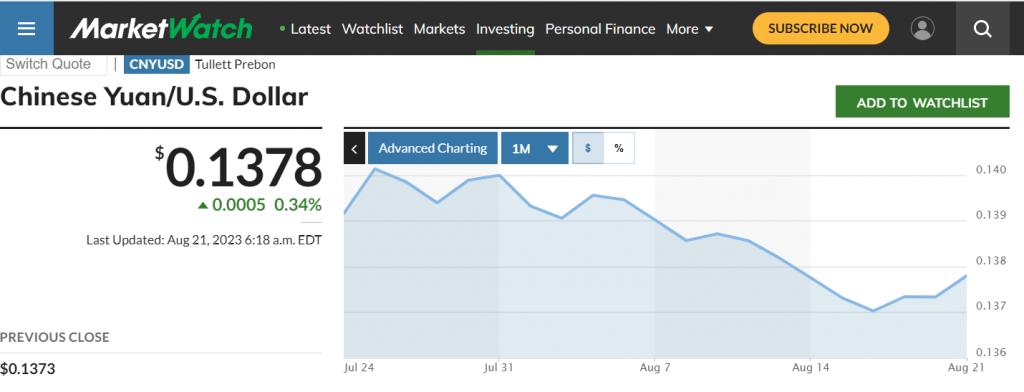Open the hamburger navigation menu
1024x392 pixels.
coord(27,29)
